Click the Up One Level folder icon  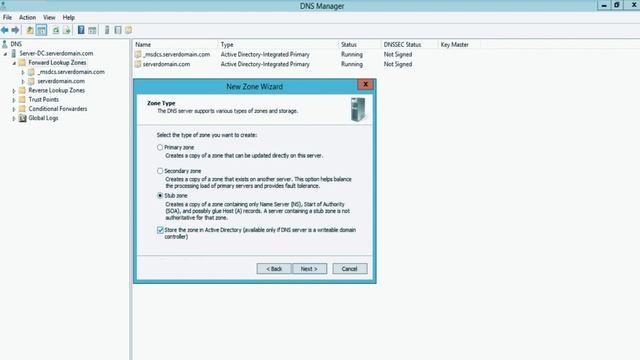(30, 30)
